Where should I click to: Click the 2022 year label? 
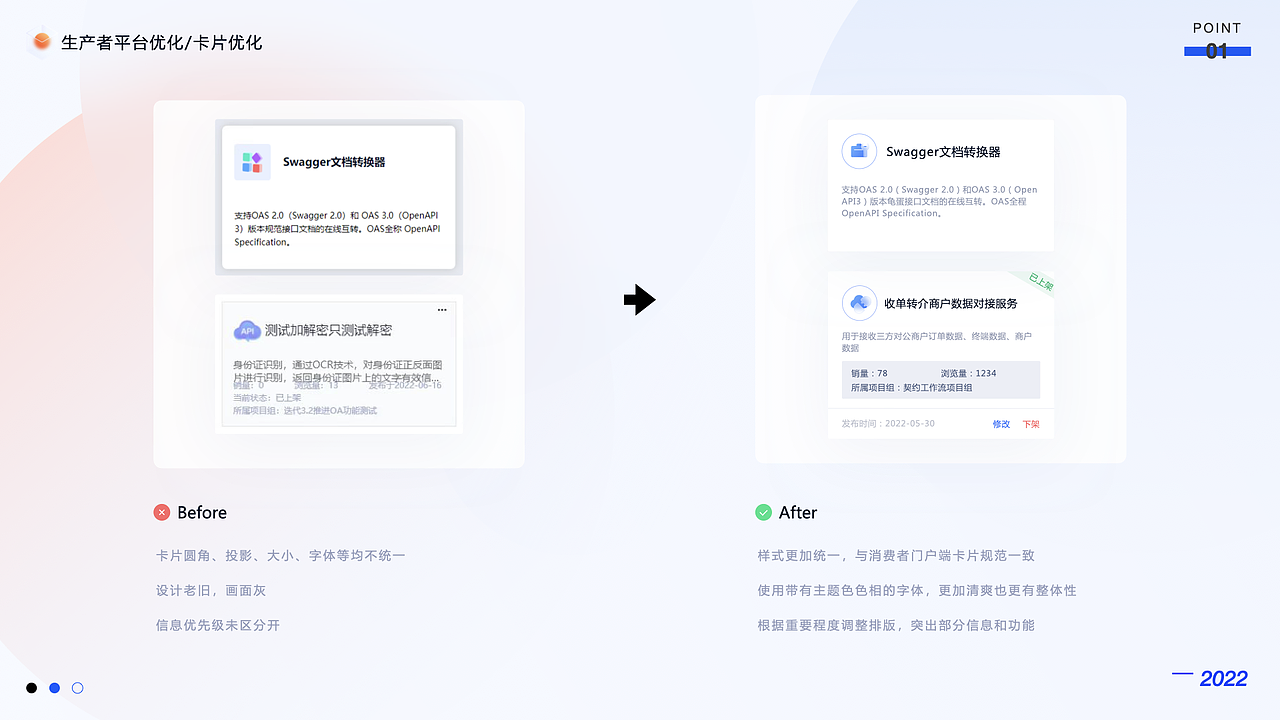[1224, 679]
